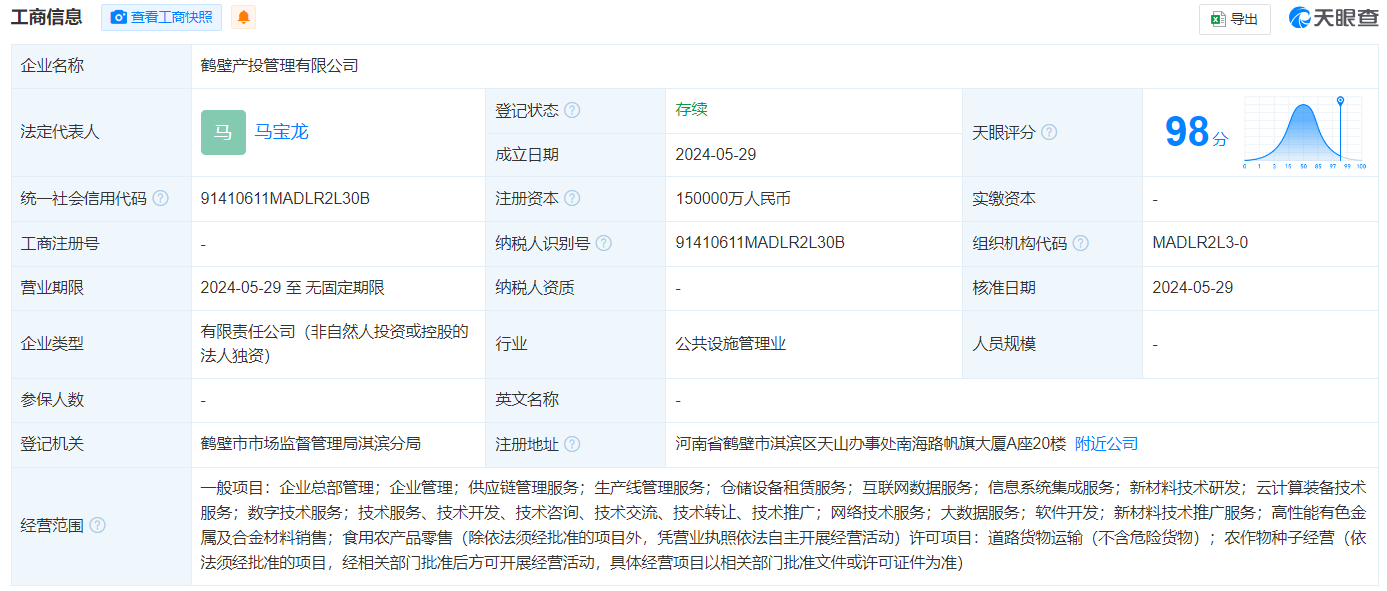1387x591 pixels.
Task: Click business term 2024-05-29 至 无固定期限
Action: 293,287
